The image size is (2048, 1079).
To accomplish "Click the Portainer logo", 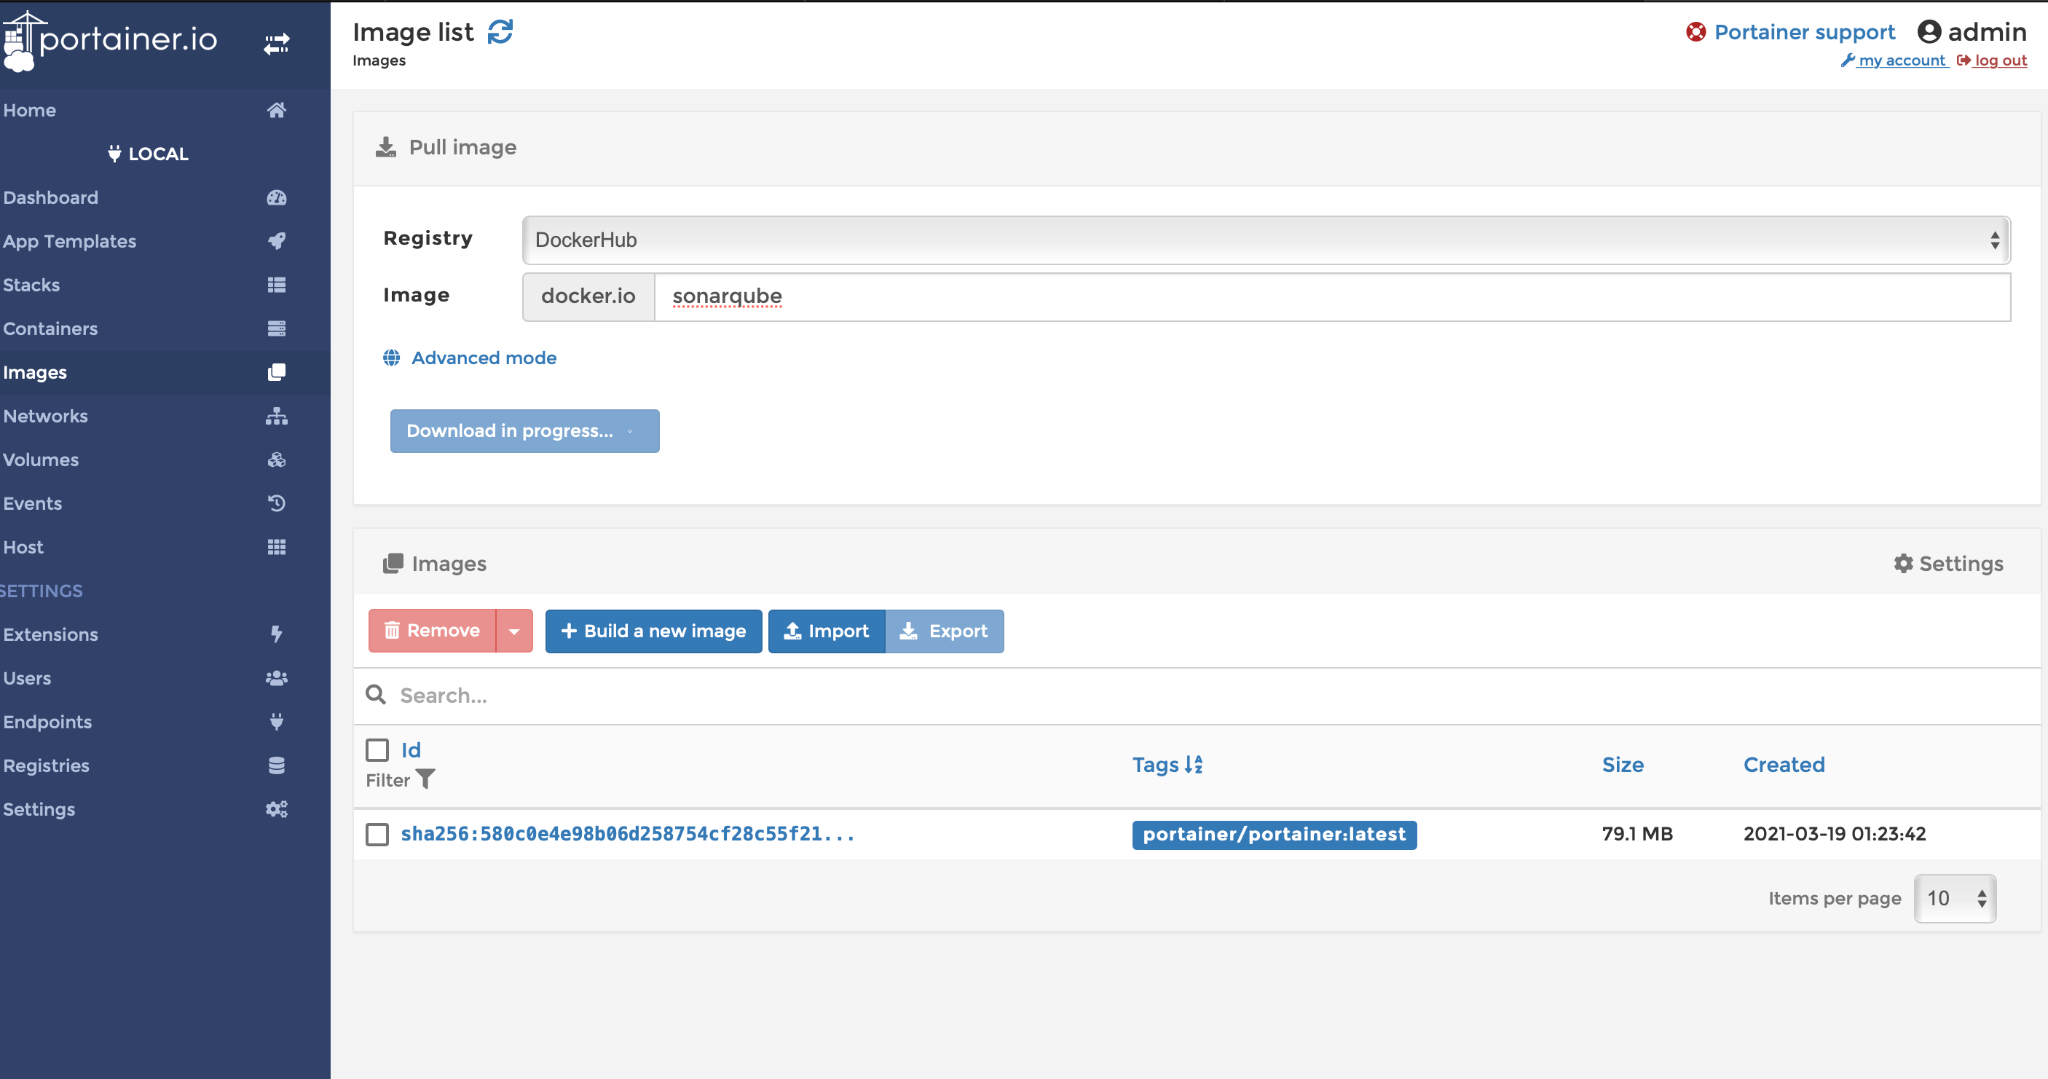I will click(x=110, y=41).
